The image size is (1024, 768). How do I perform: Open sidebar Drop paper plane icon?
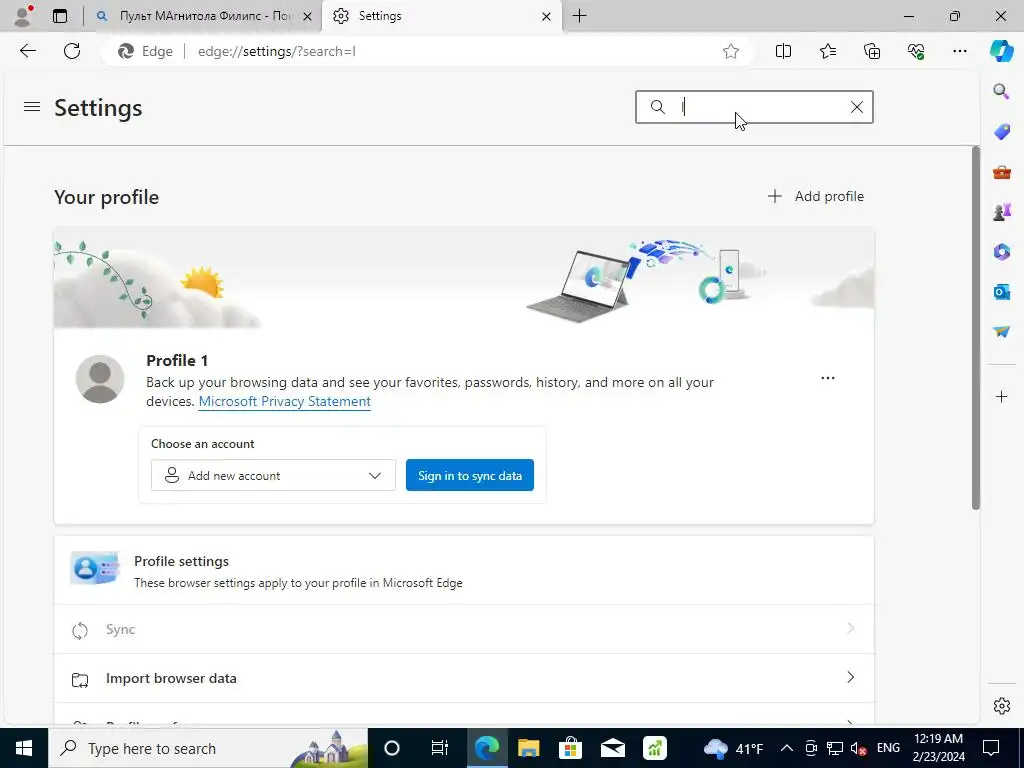(x=1001, y=332)
